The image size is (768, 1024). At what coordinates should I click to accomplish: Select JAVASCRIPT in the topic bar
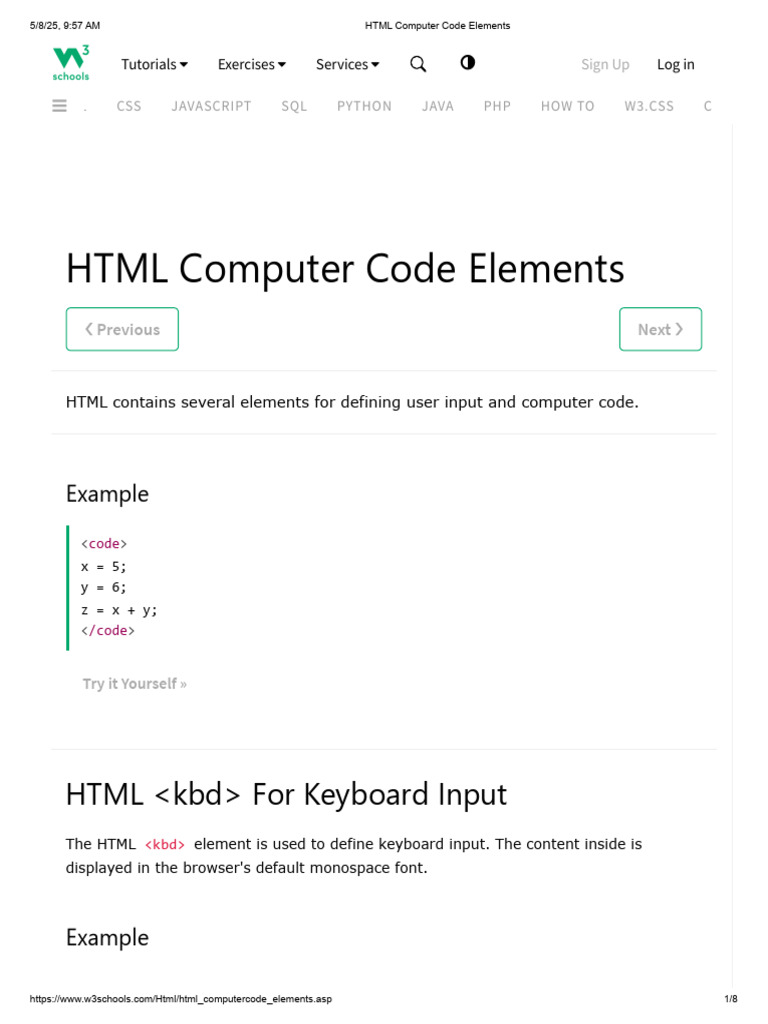point(211,106)
